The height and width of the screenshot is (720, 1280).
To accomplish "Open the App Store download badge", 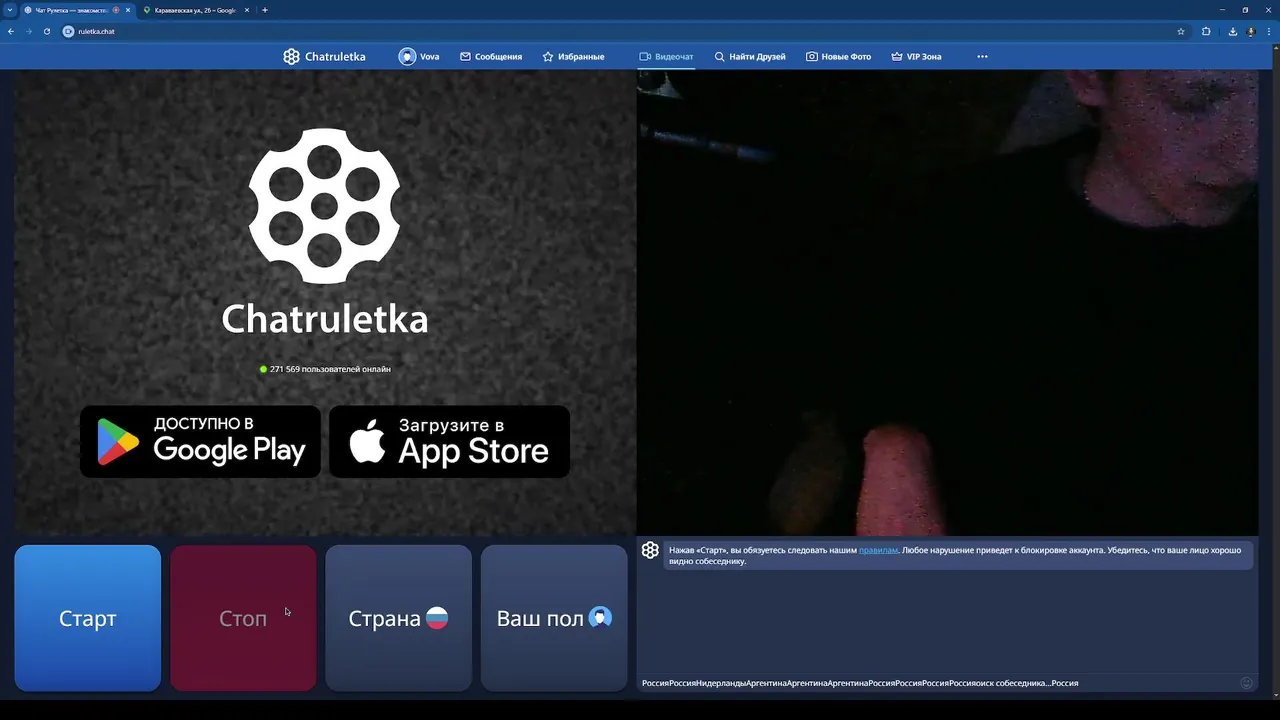I will click(x=449, y=441).
